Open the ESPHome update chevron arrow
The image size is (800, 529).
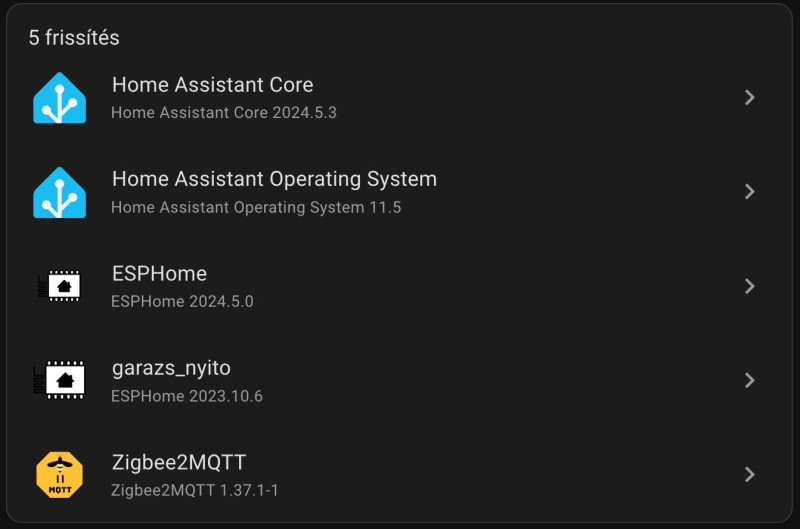click(749, 286)
